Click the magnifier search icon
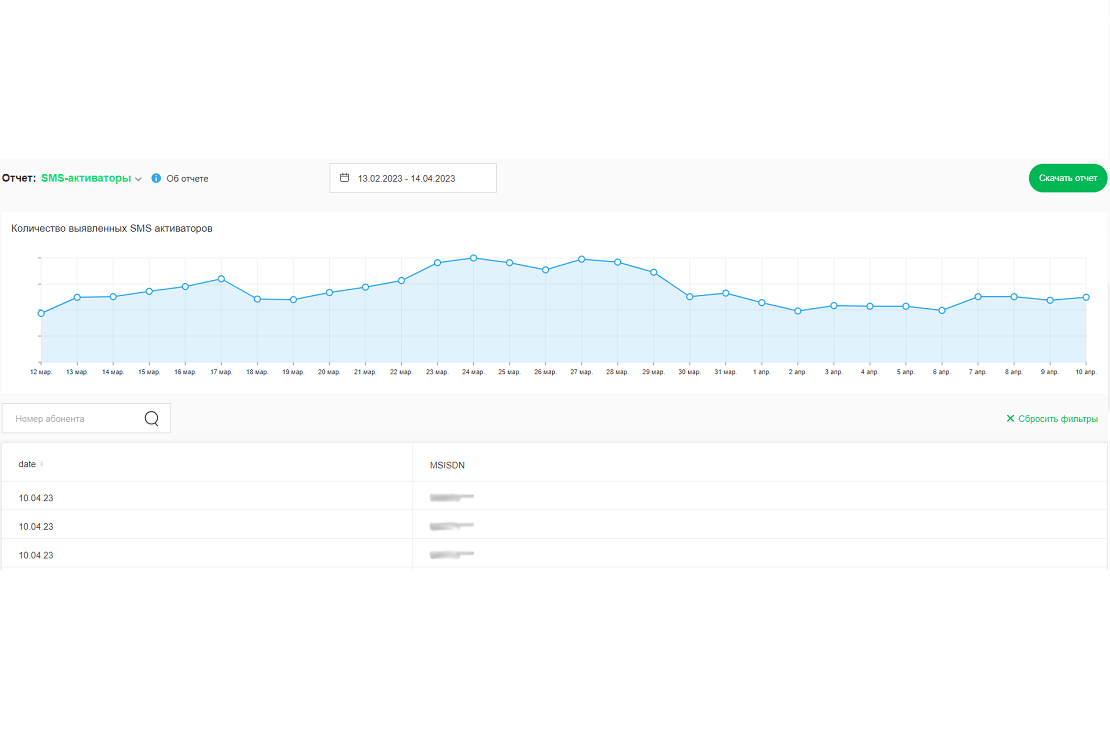This screenshot has height=740, width=1110. coord(152,419)
